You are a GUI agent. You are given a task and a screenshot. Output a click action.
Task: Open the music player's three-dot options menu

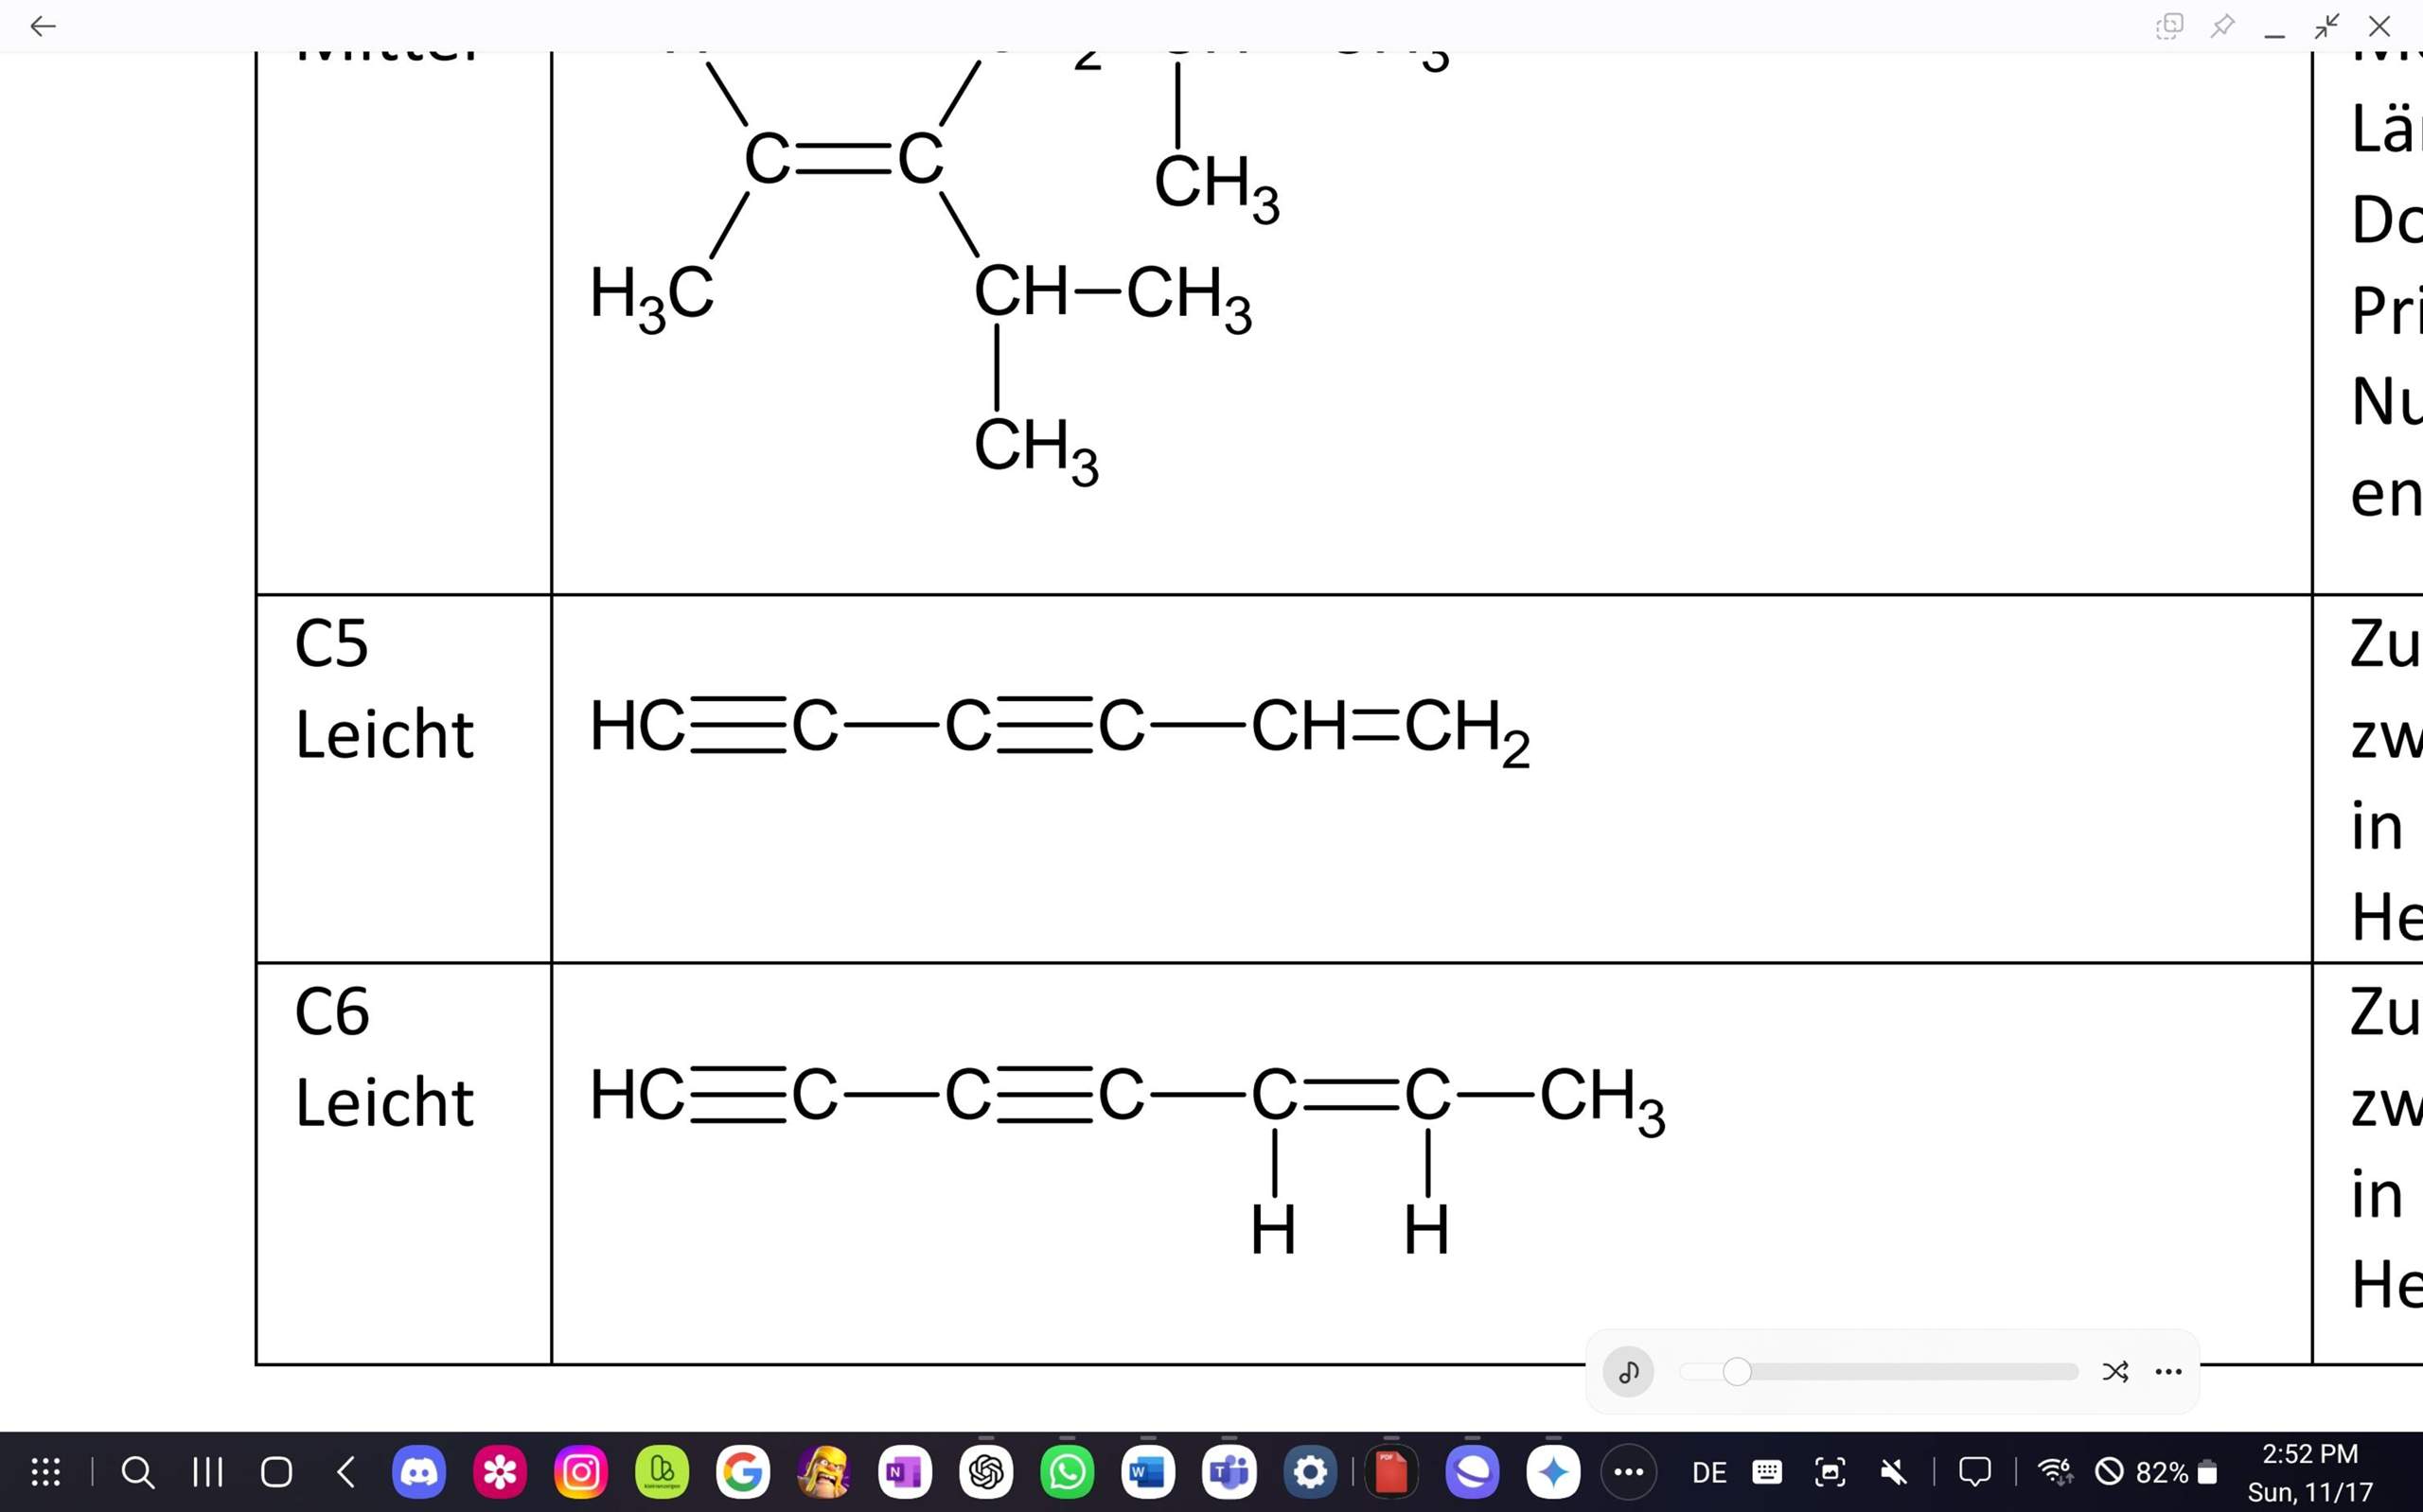2168,1372
